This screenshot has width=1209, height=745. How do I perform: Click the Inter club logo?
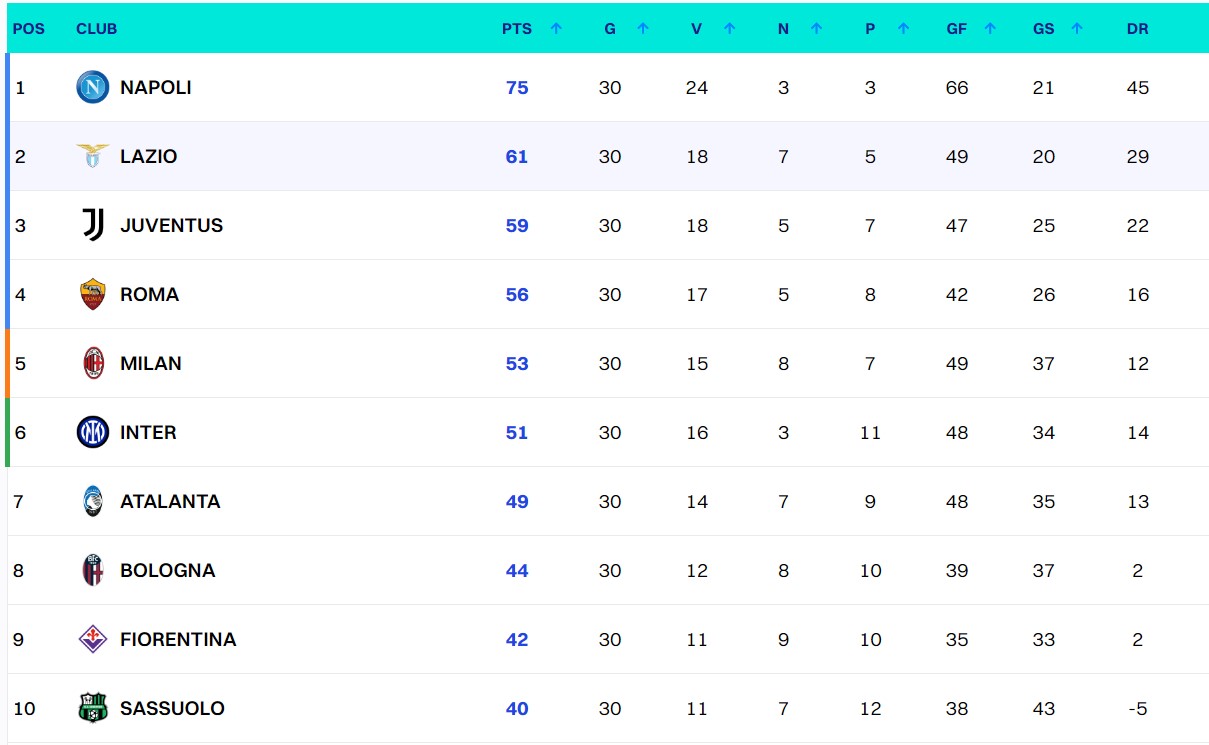93,432
